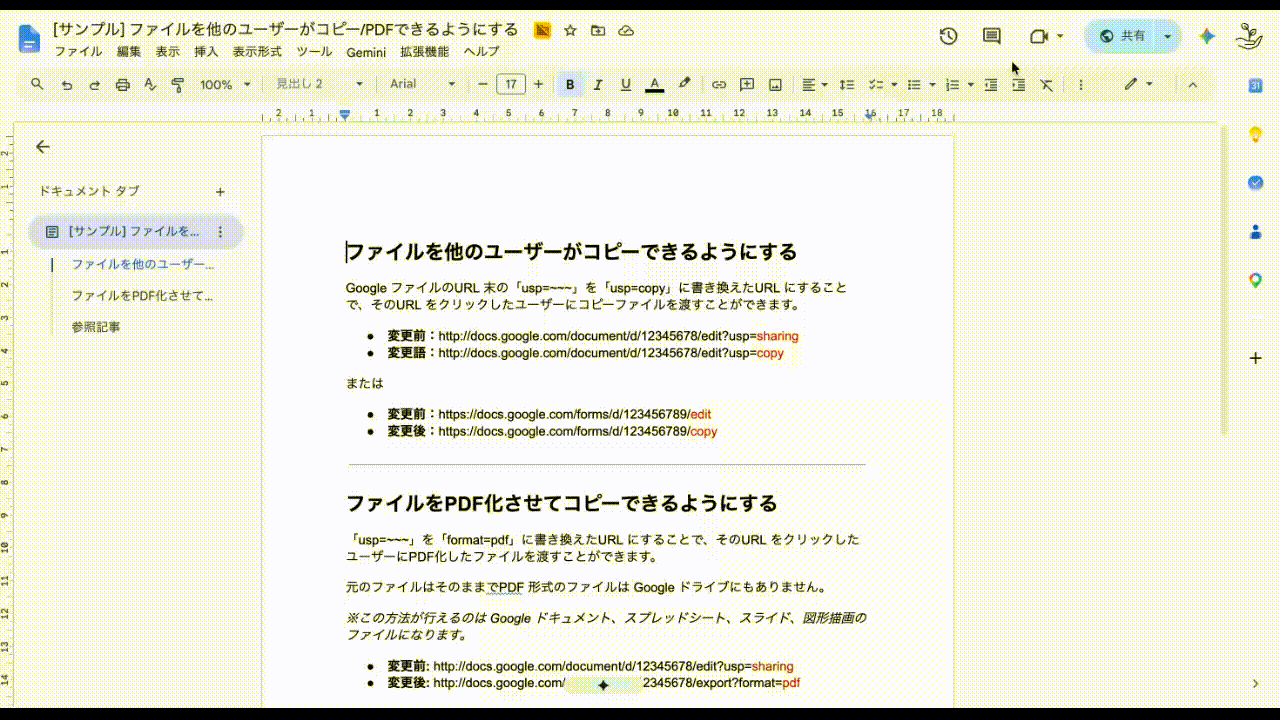Image resolution: width=1280 pixels, height=720 pixels.
Task: Open the ファイル menu
Action: click(78, 52)
